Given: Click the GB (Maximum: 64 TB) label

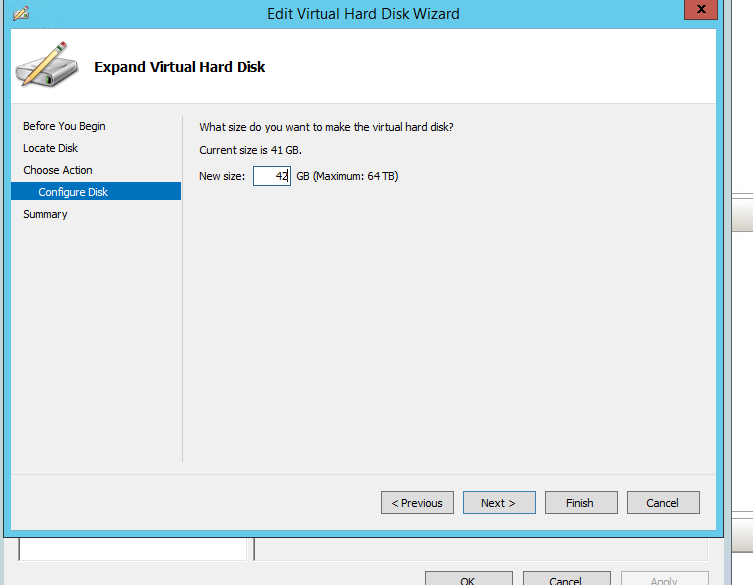Looking at the screenshot, I should (348, 176).
